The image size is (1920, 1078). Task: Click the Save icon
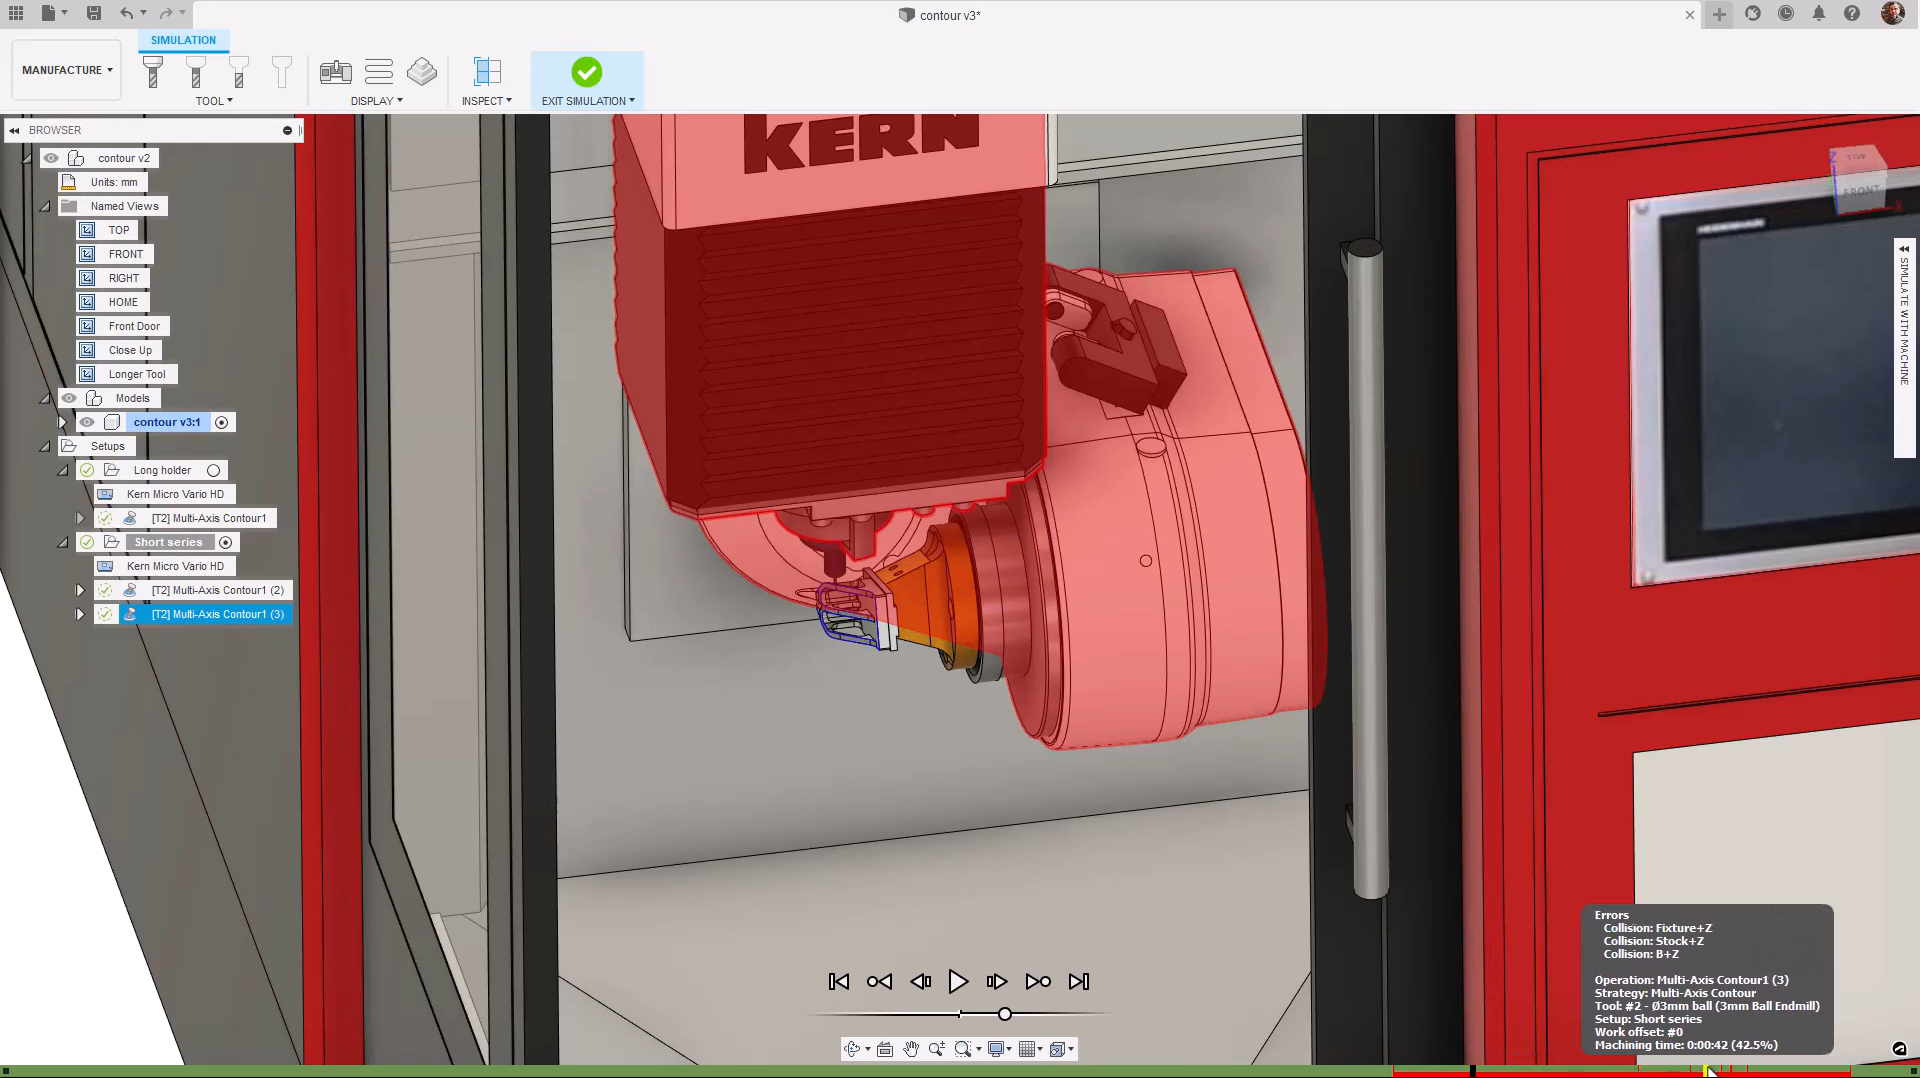click(94, 13)
